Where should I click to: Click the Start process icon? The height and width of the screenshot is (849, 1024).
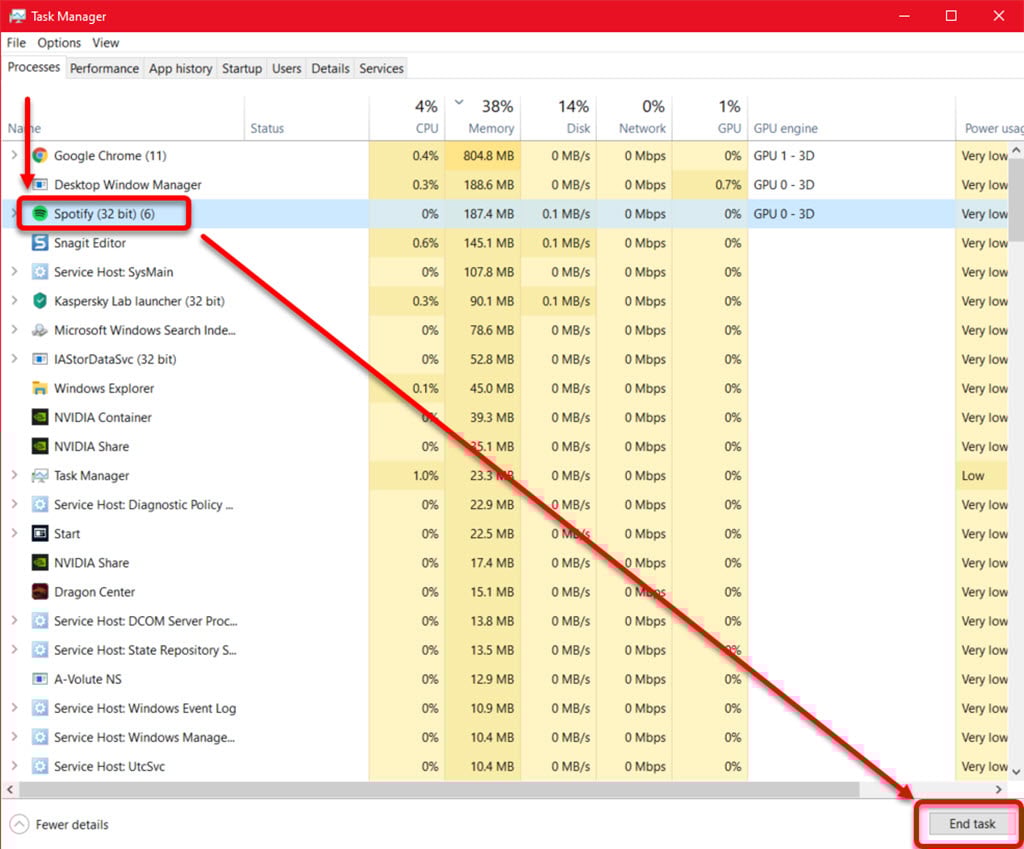40,534
